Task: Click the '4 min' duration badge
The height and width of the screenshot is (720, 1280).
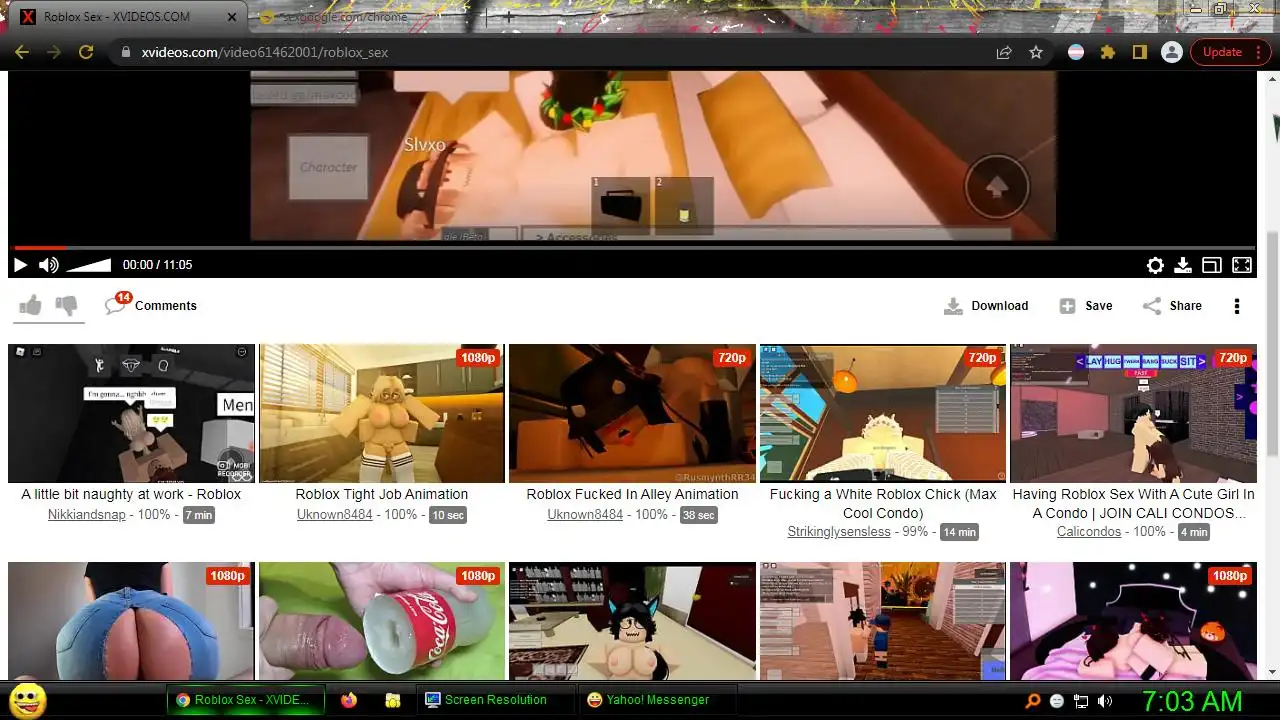Action: point(1194,532)
